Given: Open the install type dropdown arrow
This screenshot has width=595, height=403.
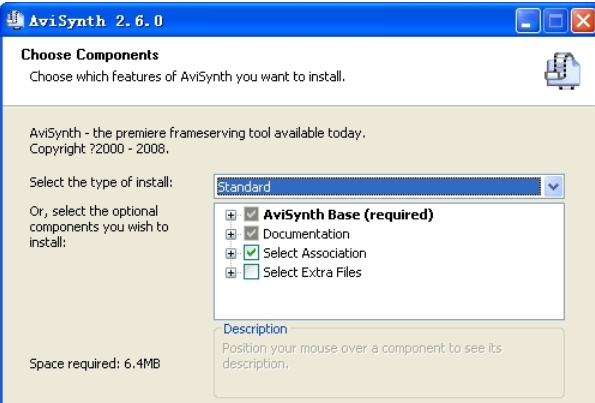Looking at the screenshot, I should tap(553, 186).
